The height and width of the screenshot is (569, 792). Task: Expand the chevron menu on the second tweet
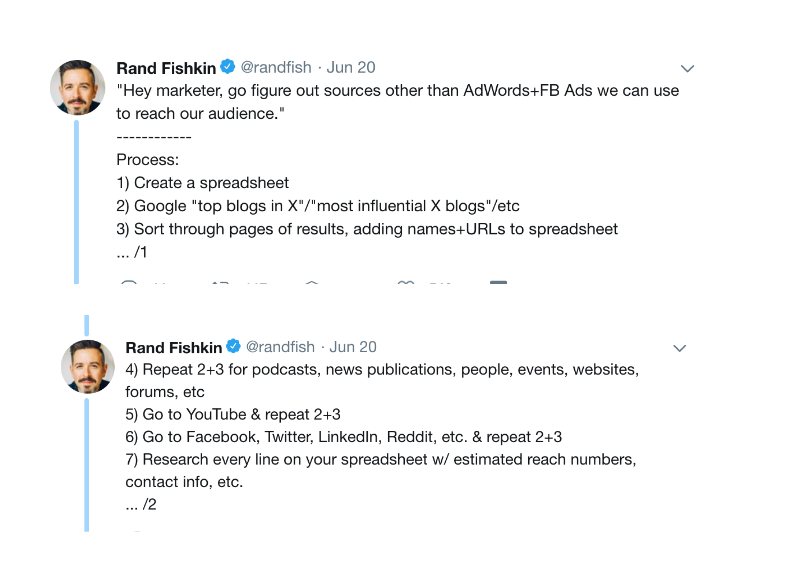click(x=680, y=348)
